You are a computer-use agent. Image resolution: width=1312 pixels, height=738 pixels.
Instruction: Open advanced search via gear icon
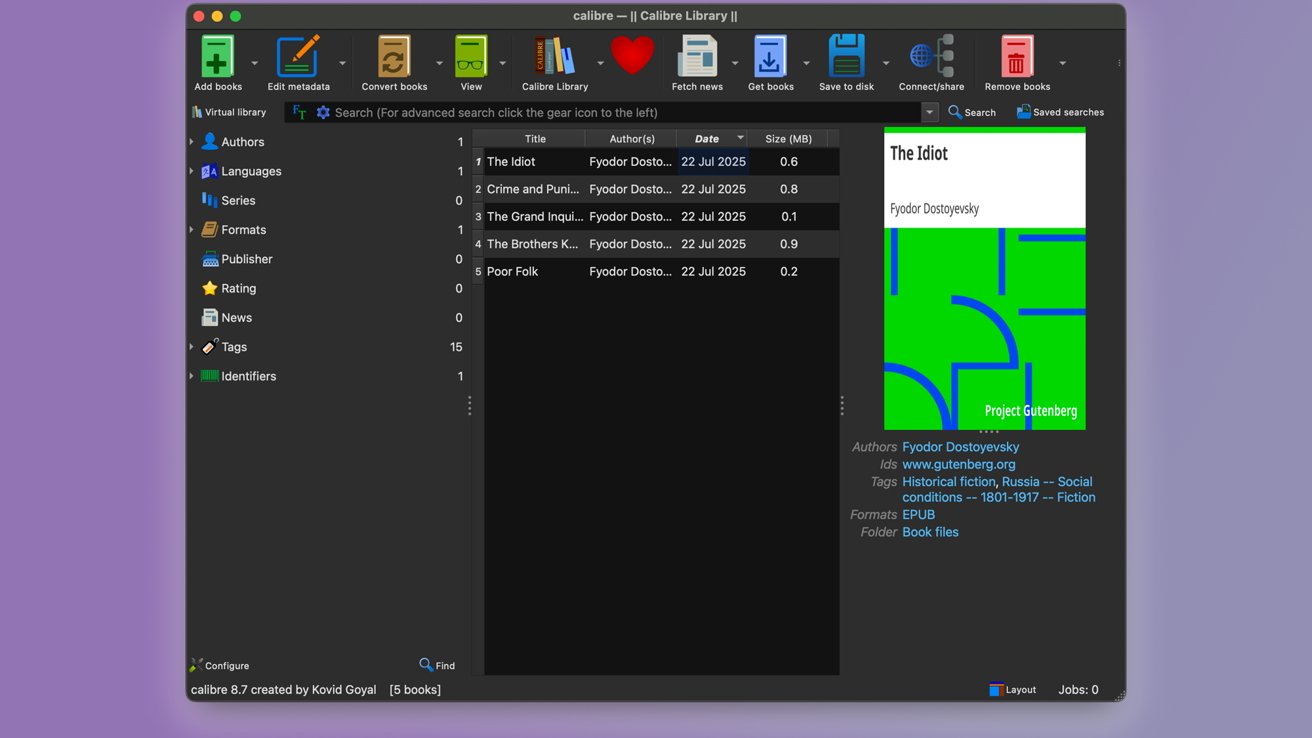click(323, 112)
